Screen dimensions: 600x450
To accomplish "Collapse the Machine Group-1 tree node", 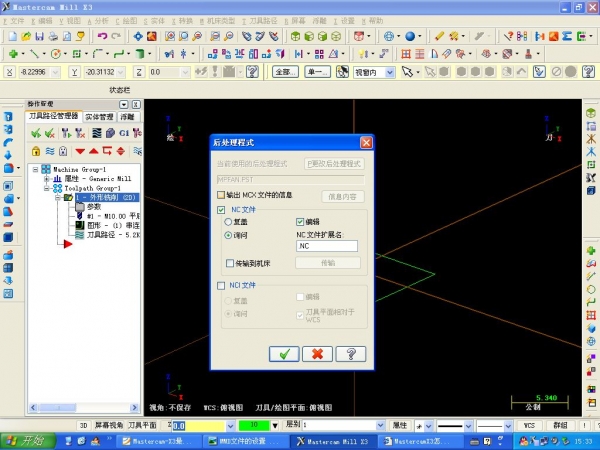I will click(37, 169).
